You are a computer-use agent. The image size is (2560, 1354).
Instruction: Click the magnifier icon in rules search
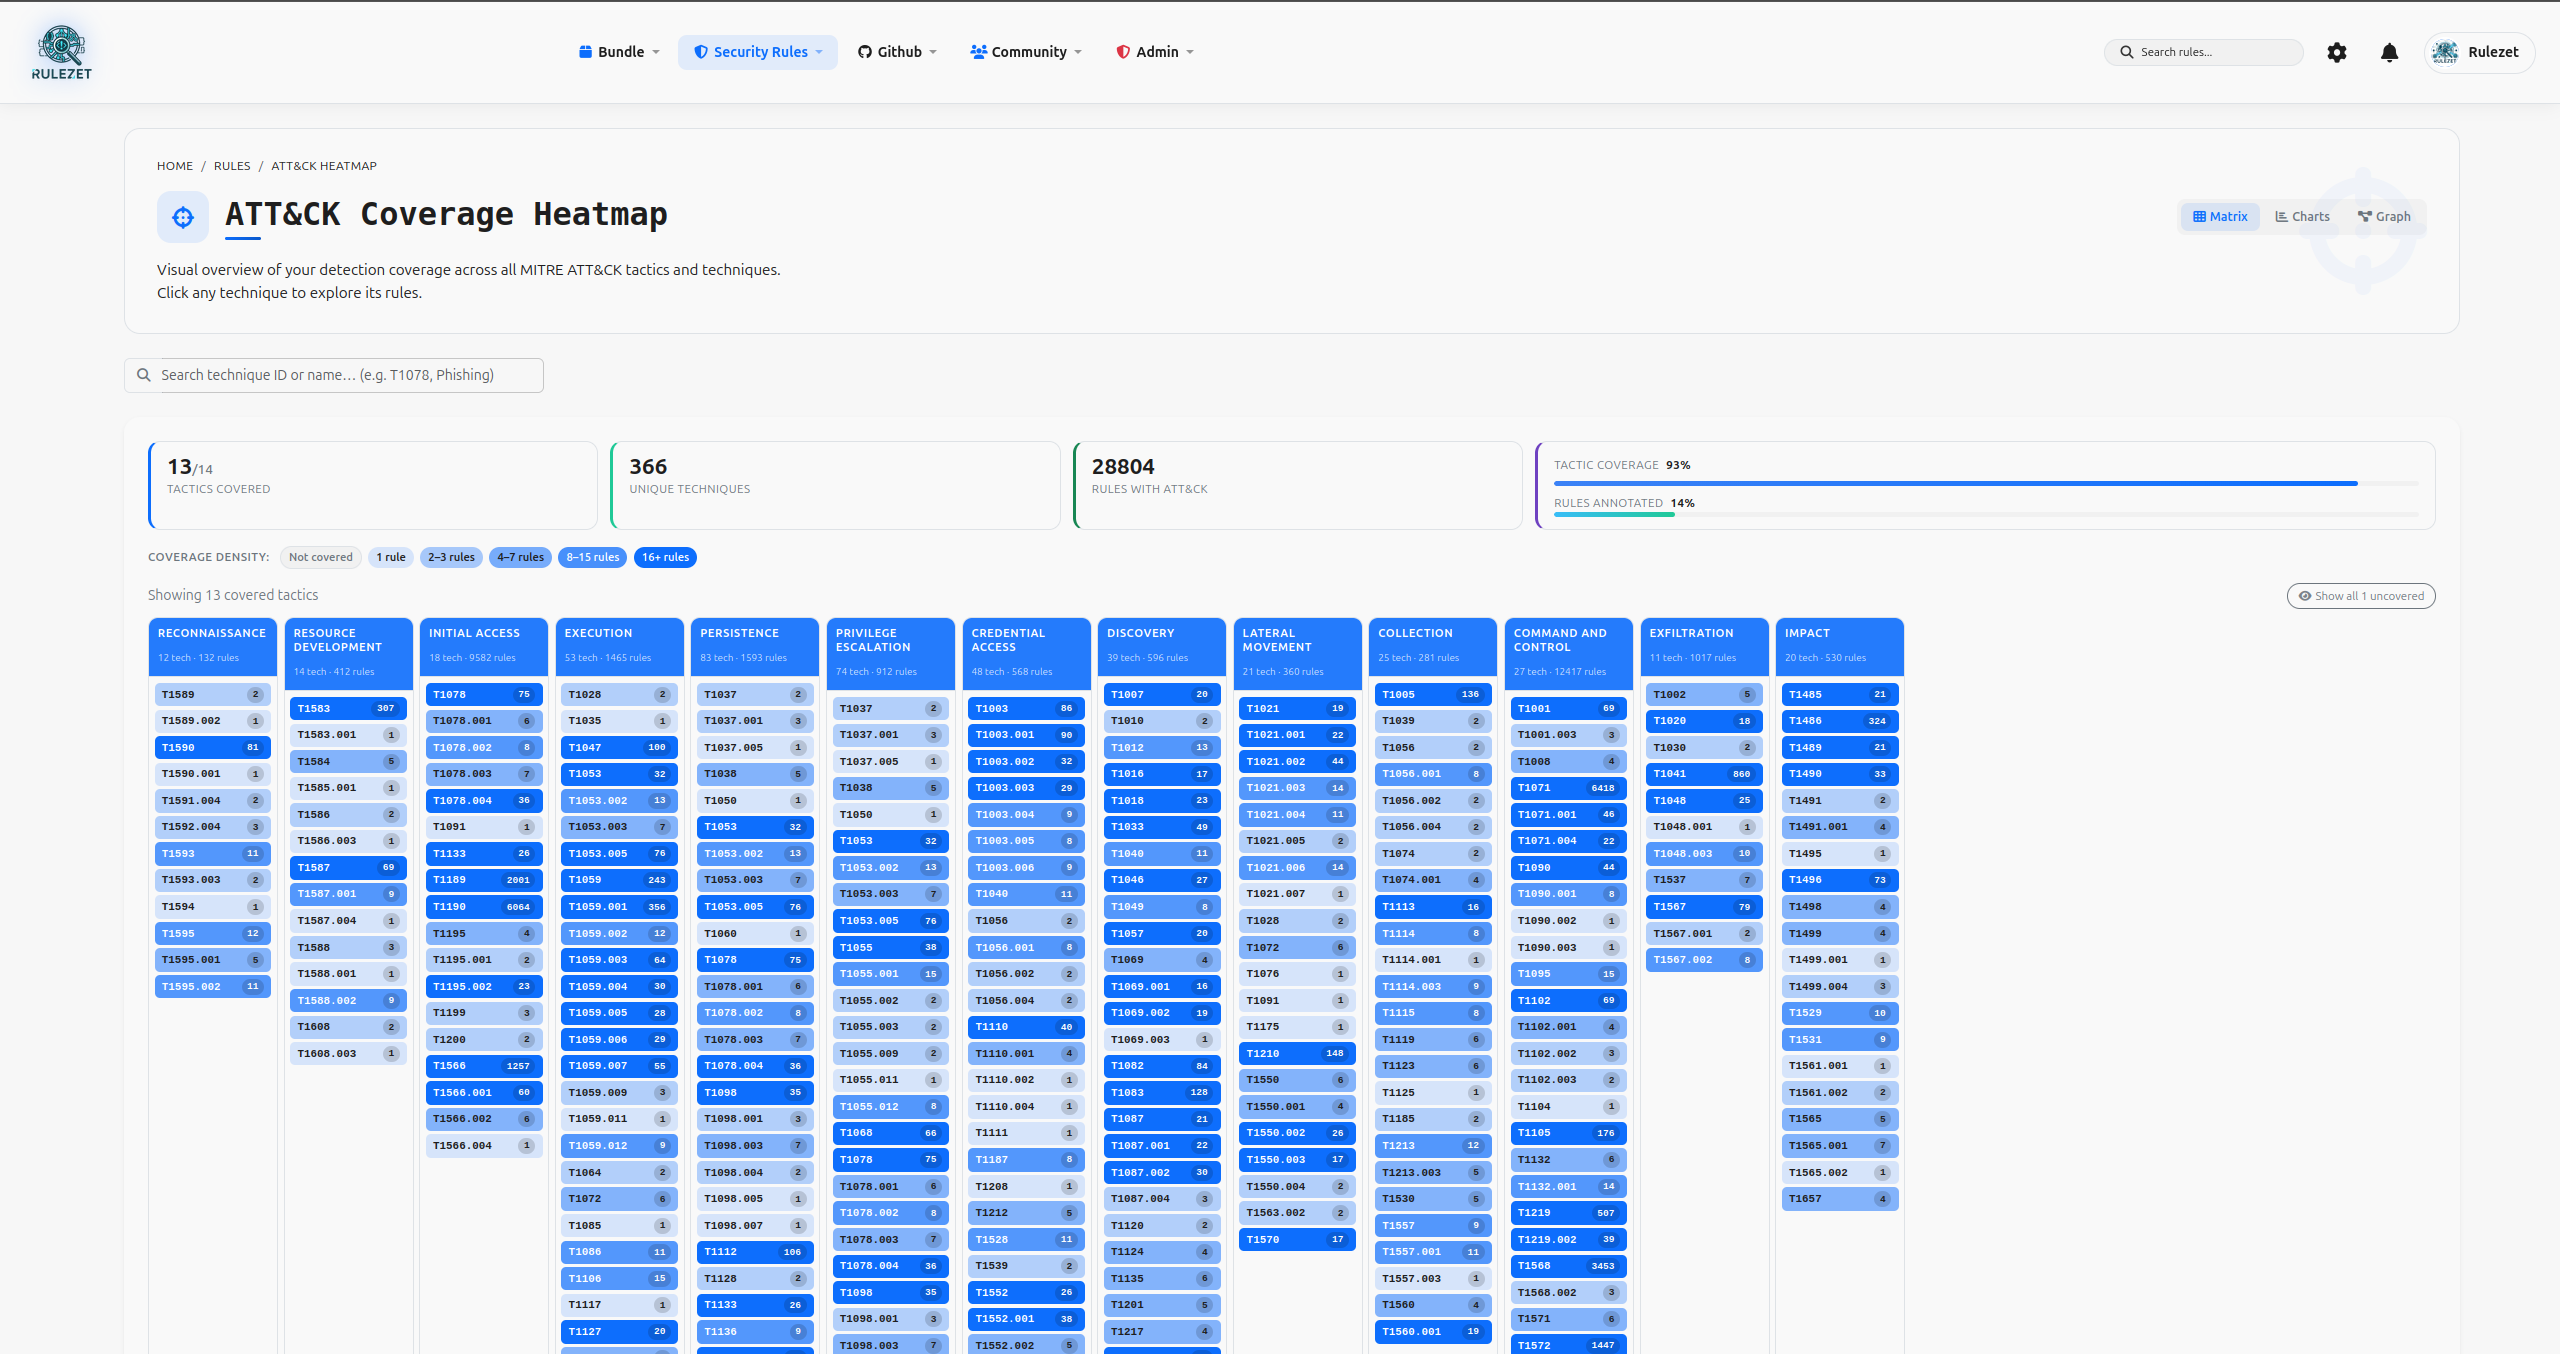pyautogui.click(x=2126, y=52)
